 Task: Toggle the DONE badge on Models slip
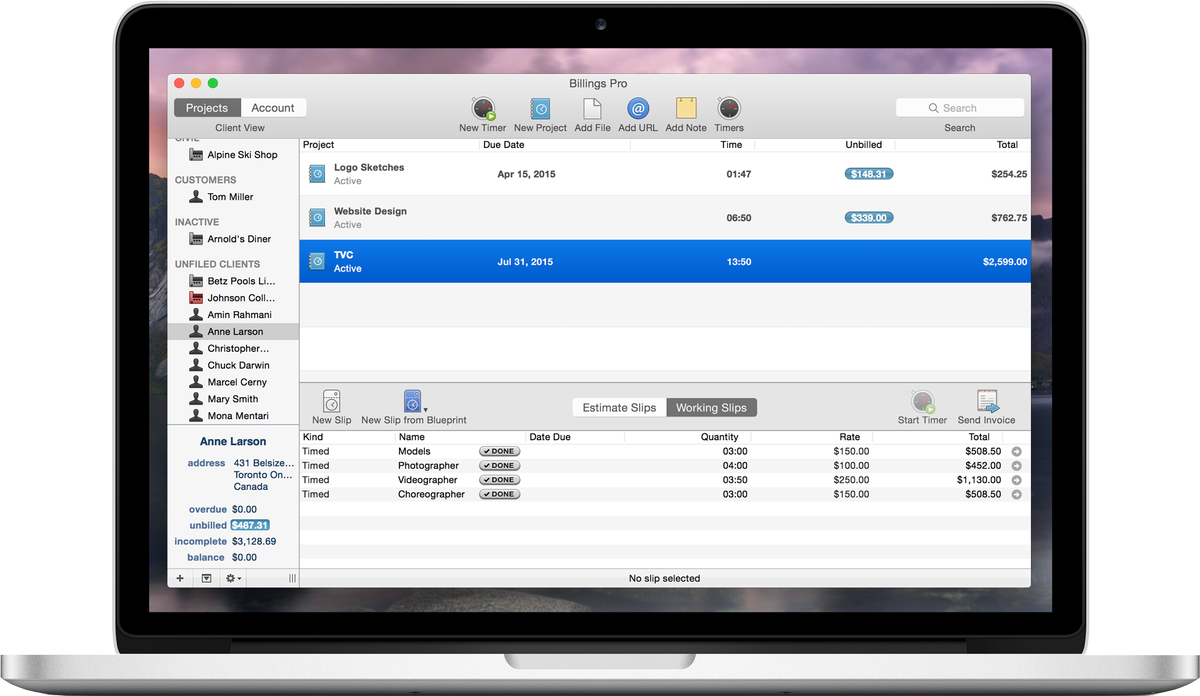point(499,452)
